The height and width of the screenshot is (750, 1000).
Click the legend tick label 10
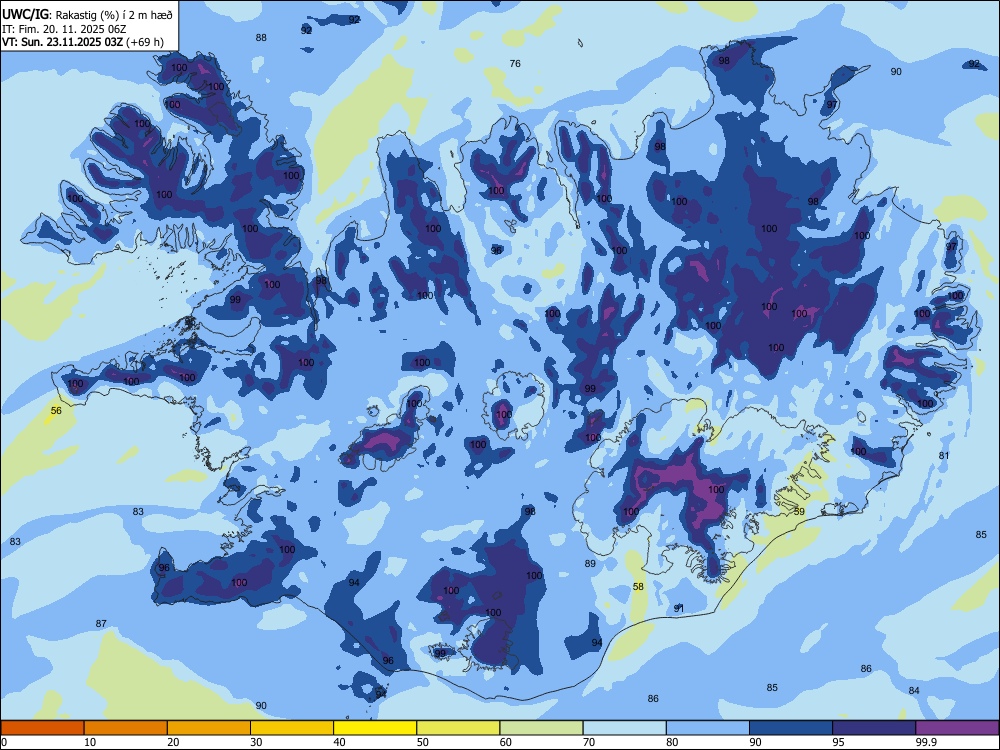tap(90, 742)
